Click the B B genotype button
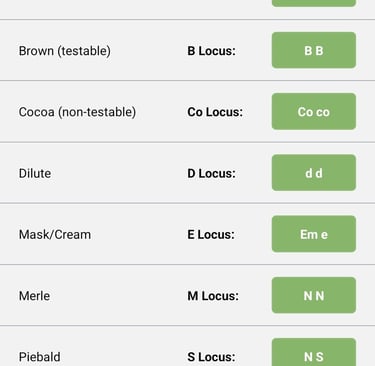 pos(314,50)
